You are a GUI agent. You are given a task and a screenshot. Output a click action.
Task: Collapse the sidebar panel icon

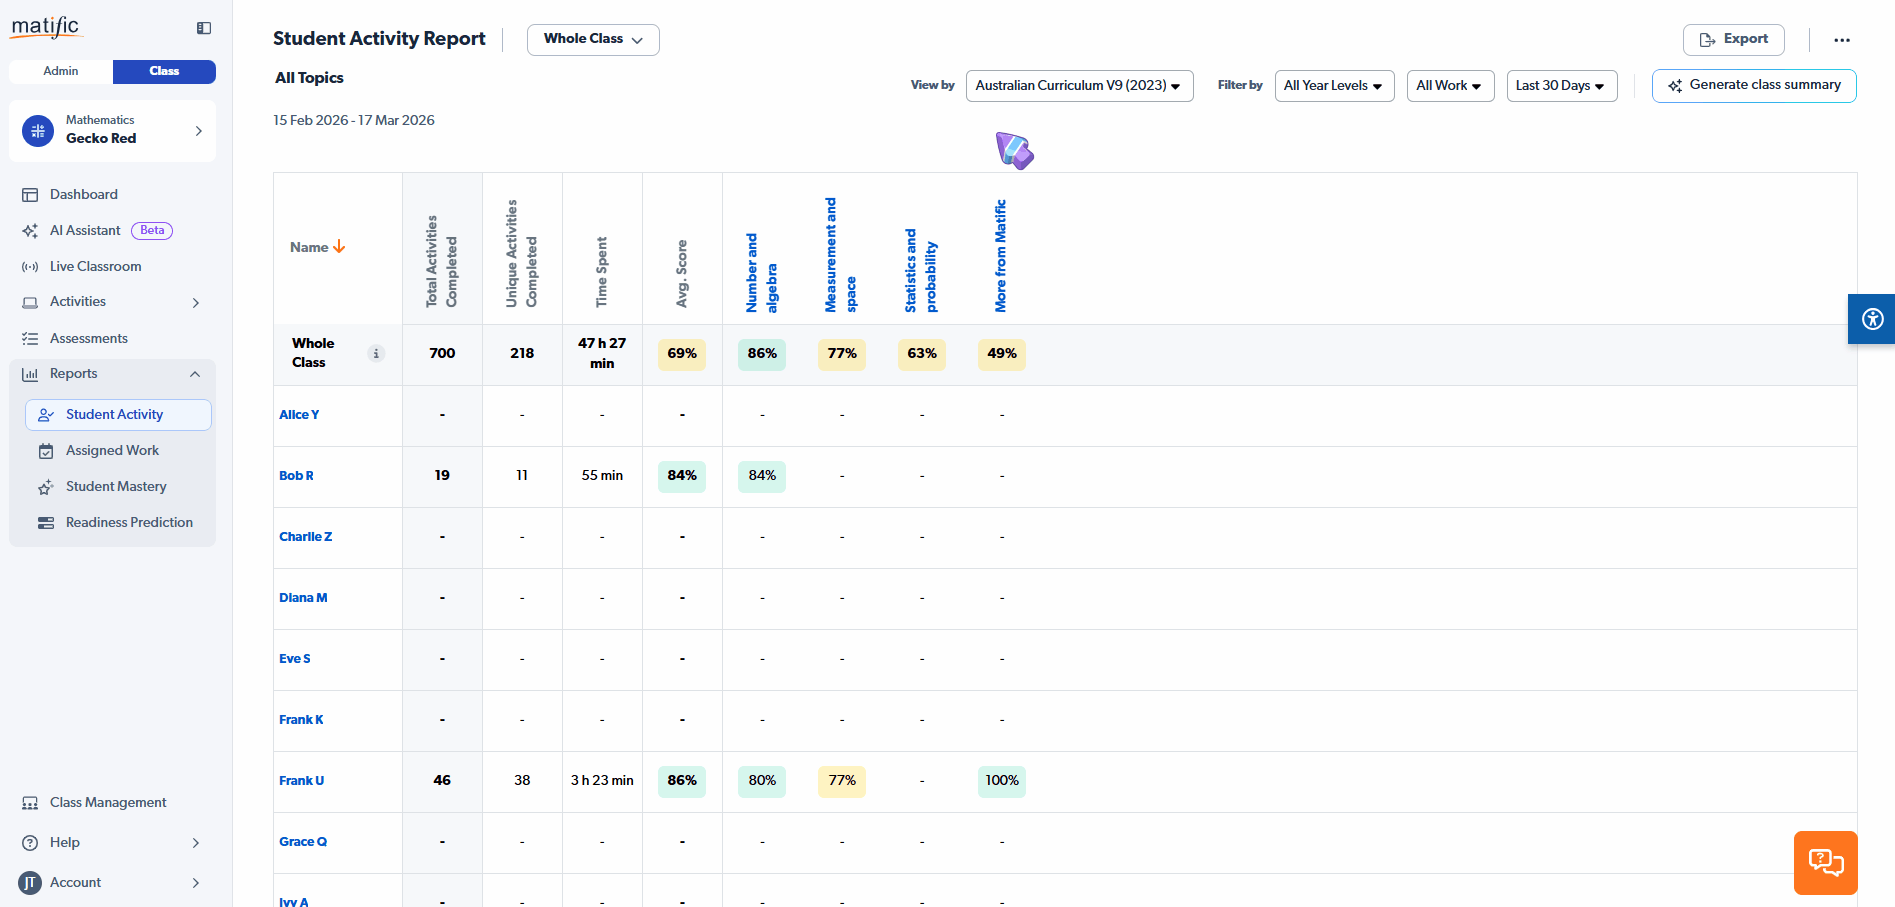pyautogui.click(x=204, y=28)
